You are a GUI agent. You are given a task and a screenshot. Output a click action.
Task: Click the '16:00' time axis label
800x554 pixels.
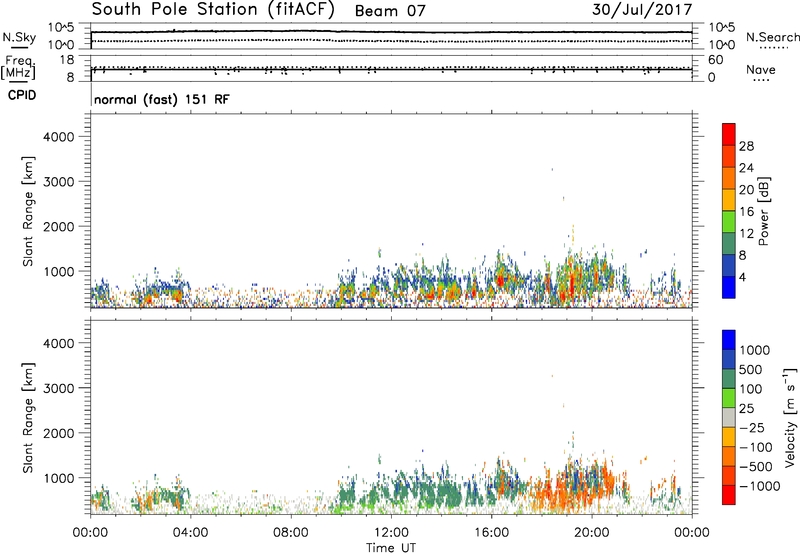tap(491, 533)
